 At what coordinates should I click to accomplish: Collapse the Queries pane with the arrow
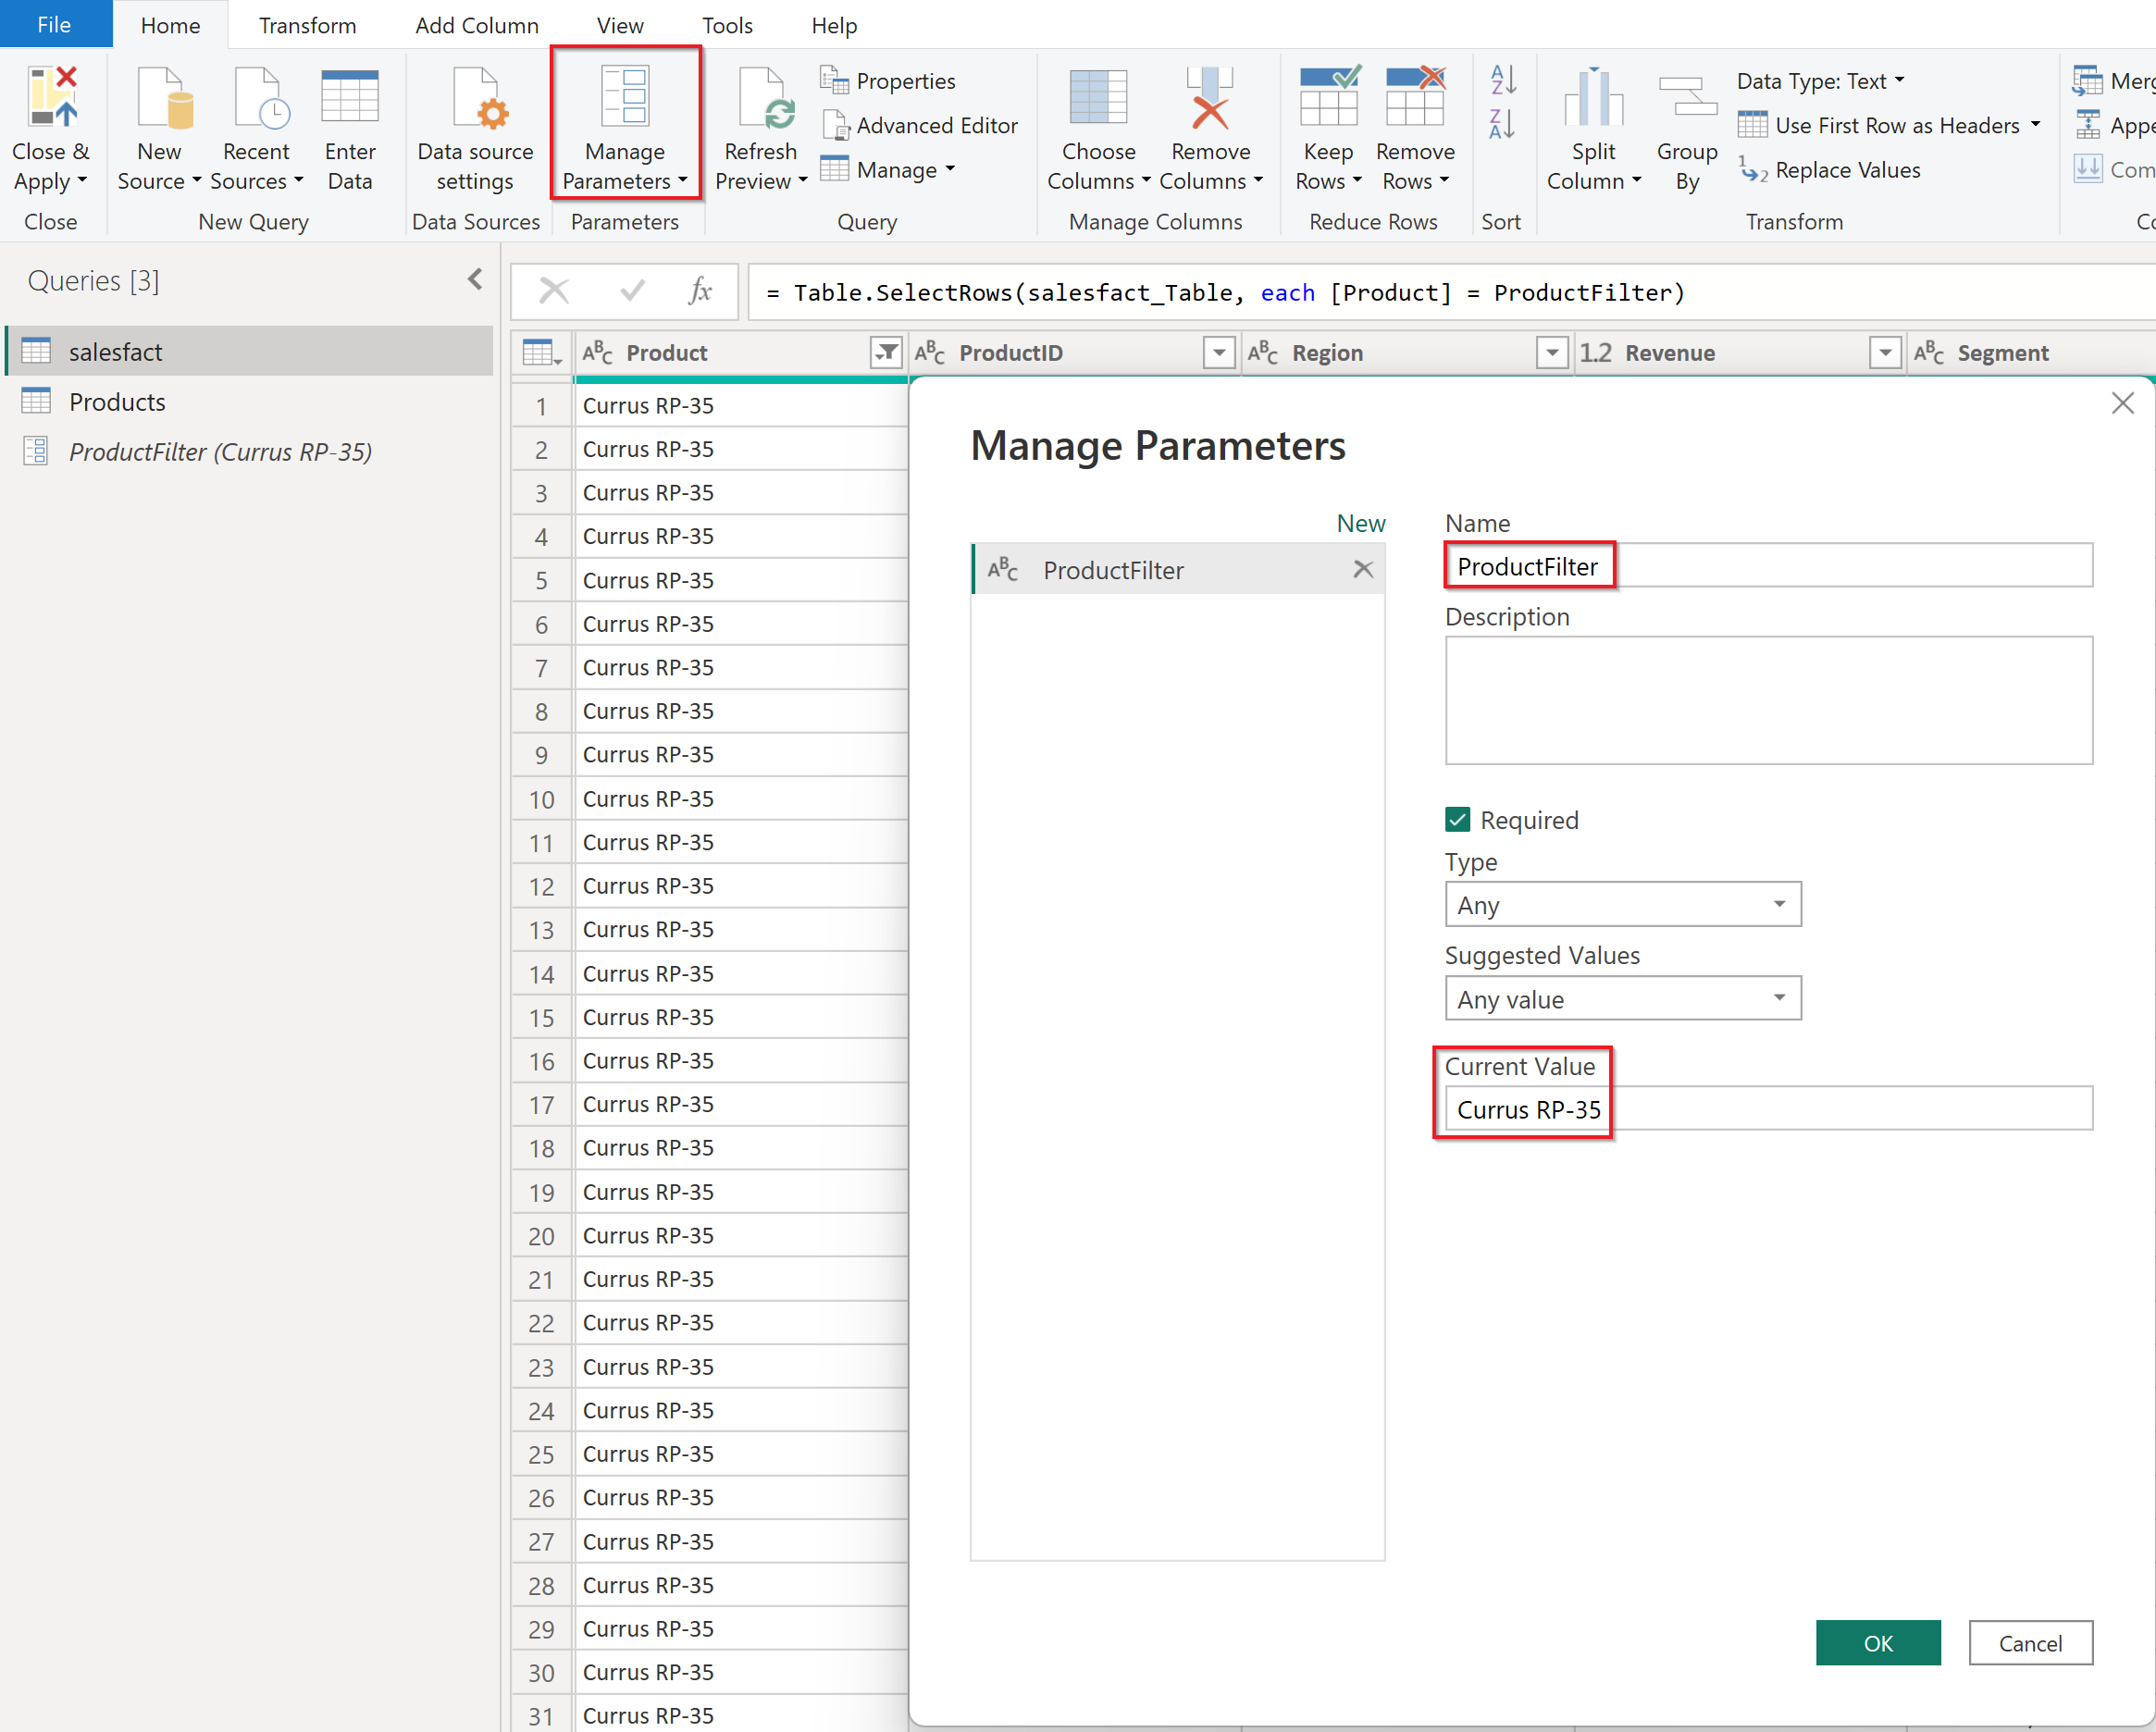[x=475, y=280]
